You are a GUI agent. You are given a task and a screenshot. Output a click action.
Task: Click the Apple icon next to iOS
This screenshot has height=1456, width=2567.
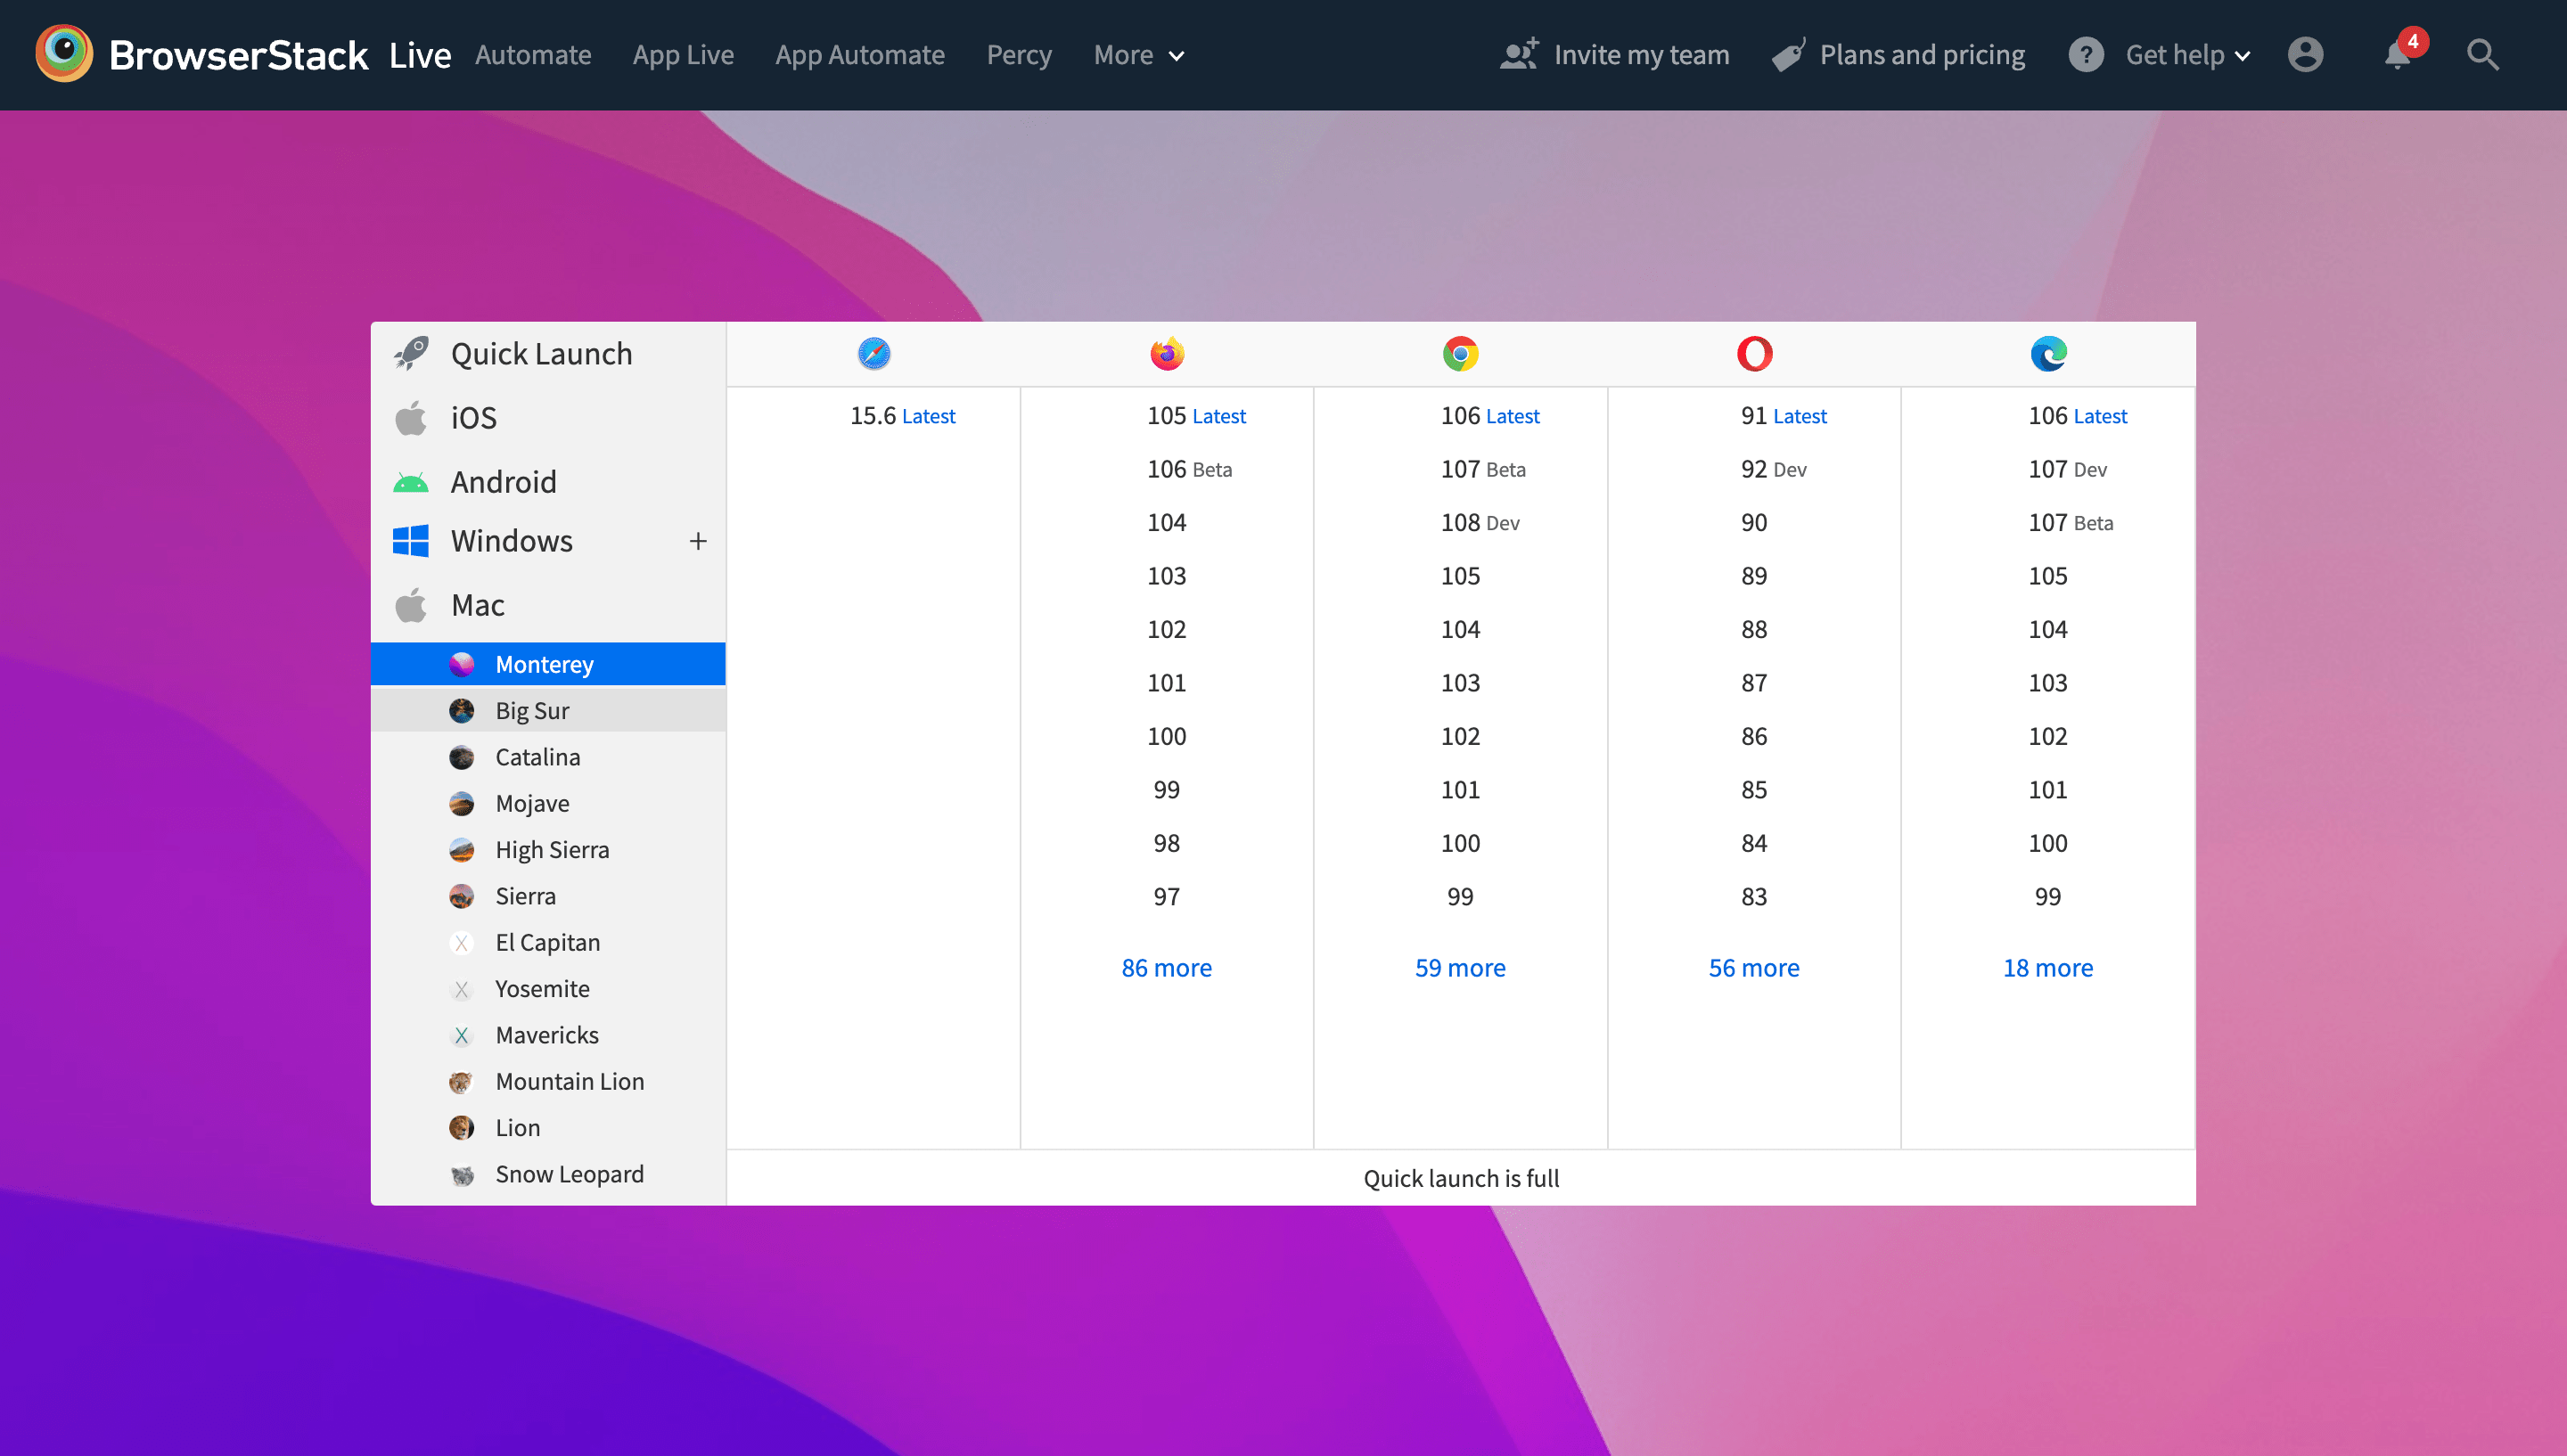411,417
